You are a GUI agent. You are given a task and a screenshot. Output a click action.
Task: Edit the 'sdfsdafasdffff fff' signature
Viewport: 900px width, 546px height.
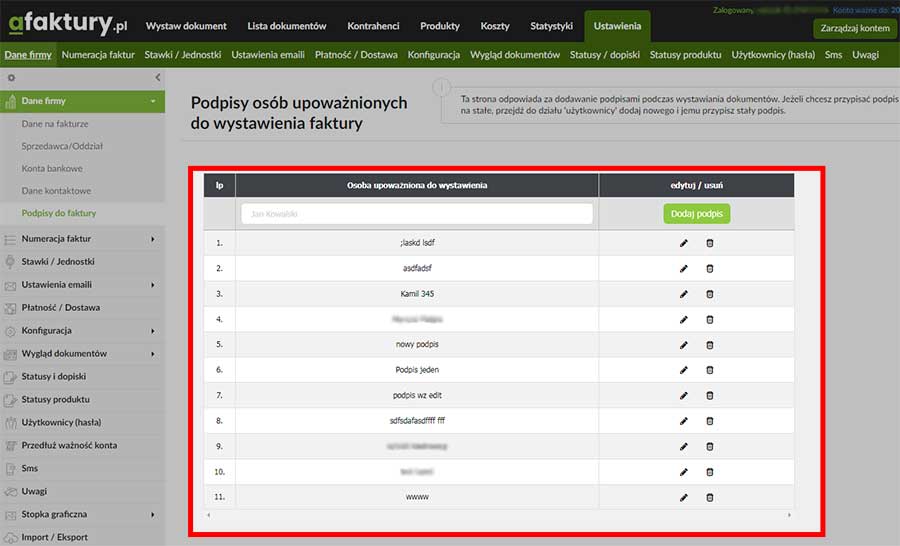tap(684, 421)
